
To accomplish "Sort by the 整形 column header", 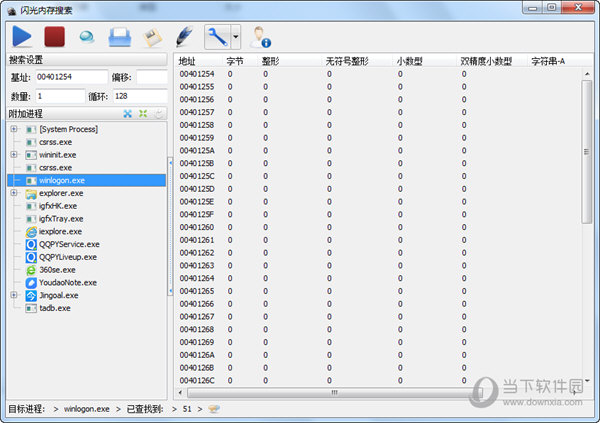I will pyautogui.click(x=290, y=61).
